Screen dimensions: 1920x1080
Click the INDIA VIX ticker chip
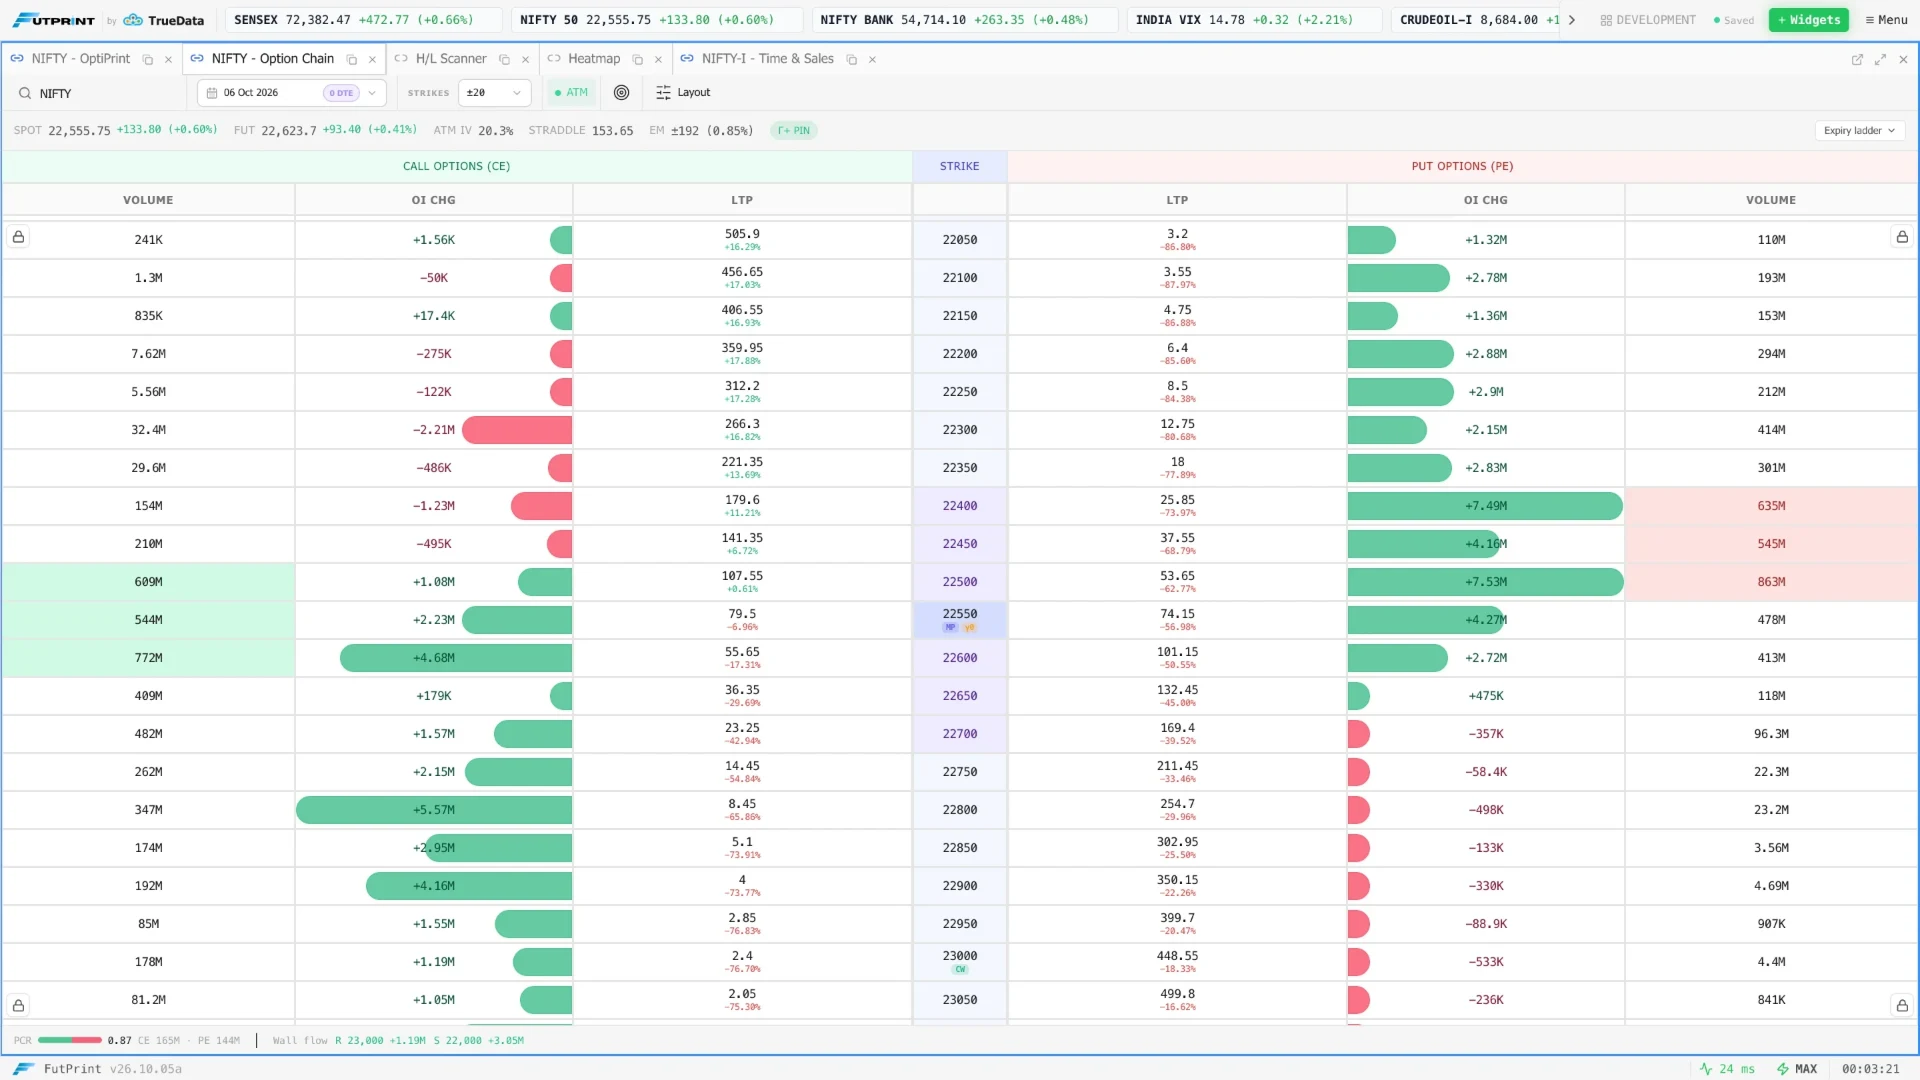[x=1254, y=20]
